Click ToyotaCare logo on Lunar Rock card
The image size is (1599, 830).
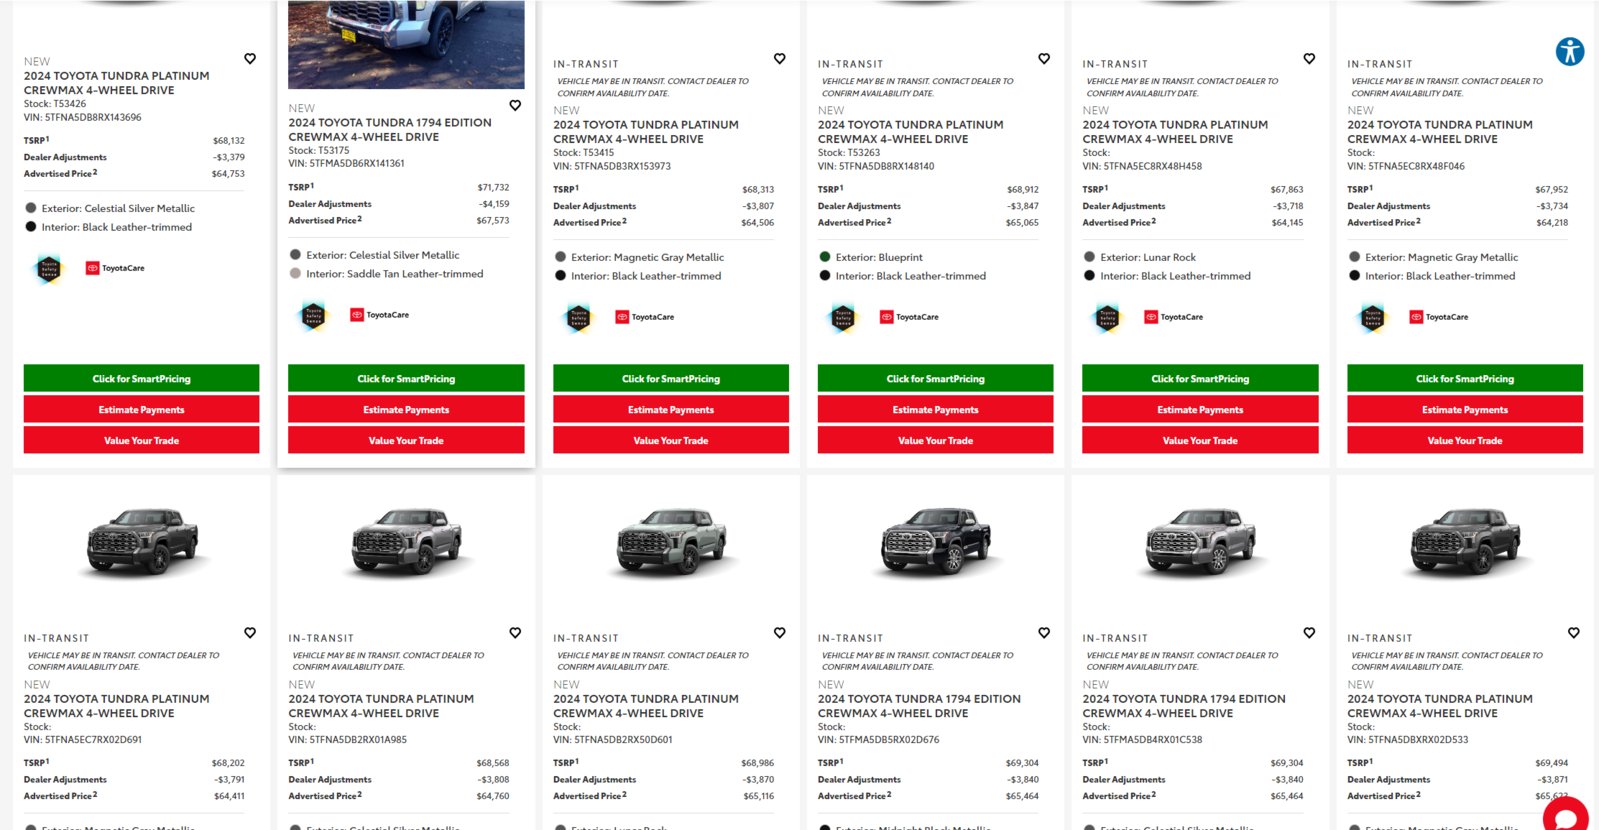pos(1174,317)
